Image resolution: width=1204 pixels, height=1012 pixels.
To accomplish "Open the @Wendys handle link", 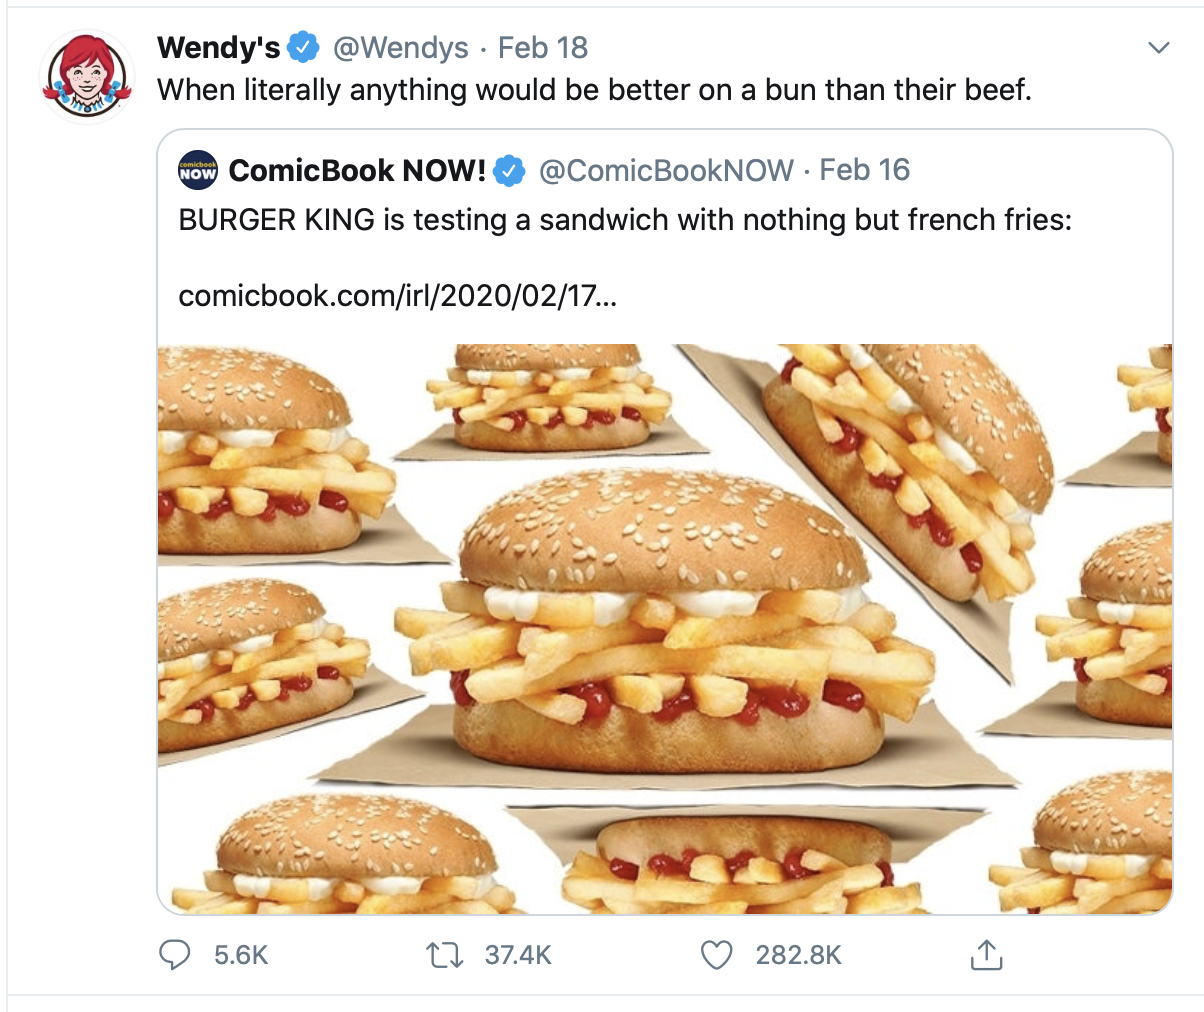I will coord(400,46).
